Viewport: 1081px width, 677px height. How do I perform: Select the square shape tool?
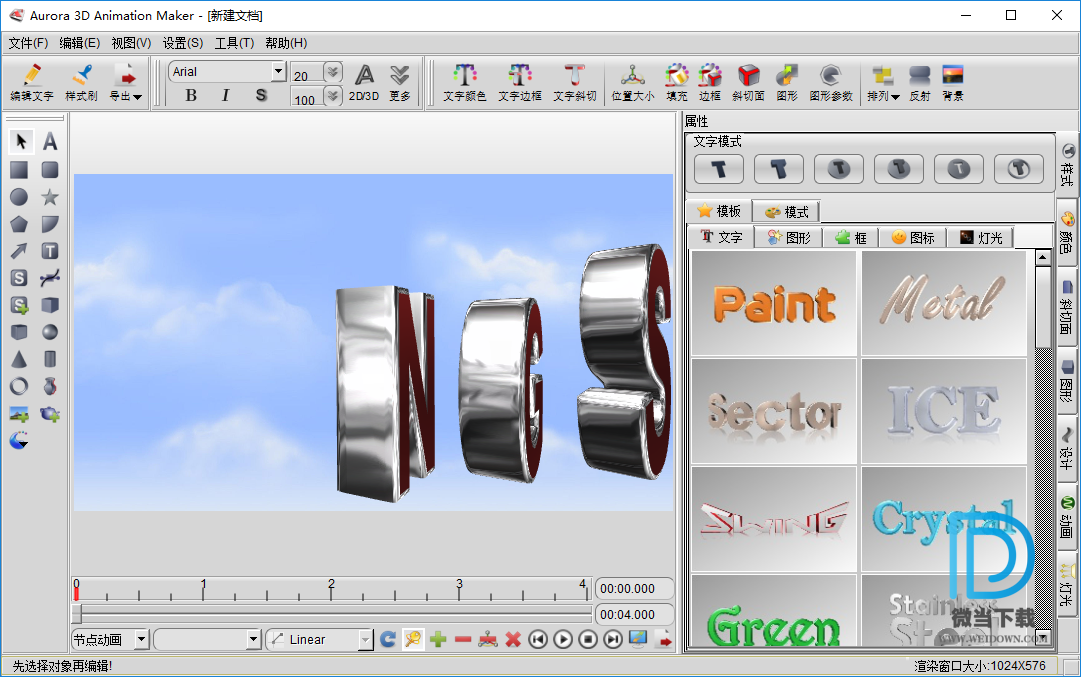(x=19, y=170)
